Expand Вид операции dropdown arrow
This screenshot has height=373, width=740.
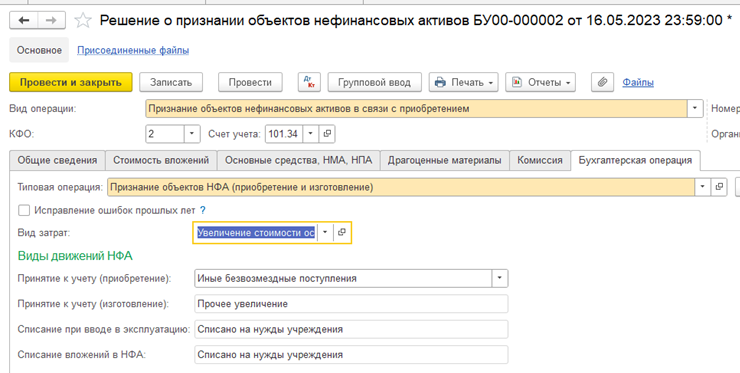(x=695, y=109)
